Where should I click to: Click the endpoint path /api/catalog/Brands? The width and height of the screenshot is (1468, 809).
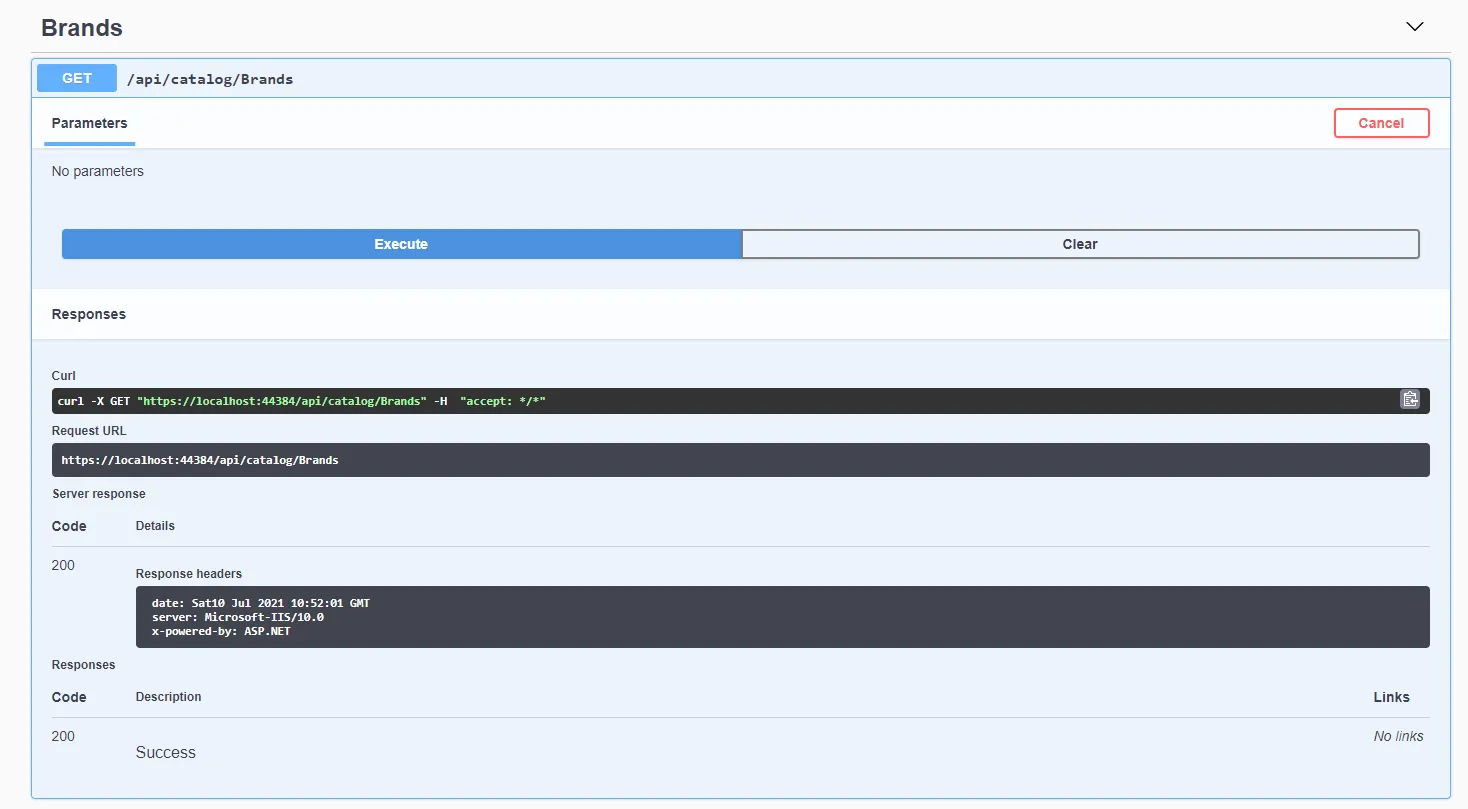tap(210, 78)
